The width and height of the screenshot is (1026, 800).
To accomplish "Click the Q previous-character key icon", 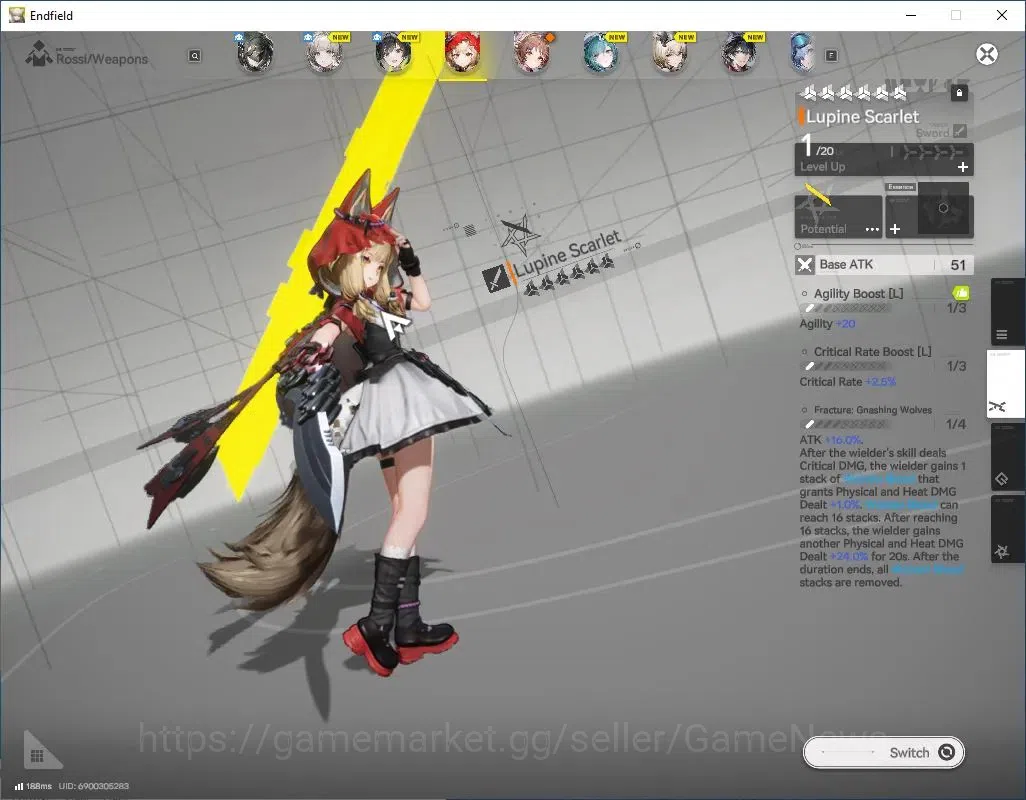I will (x=194, y=56).
